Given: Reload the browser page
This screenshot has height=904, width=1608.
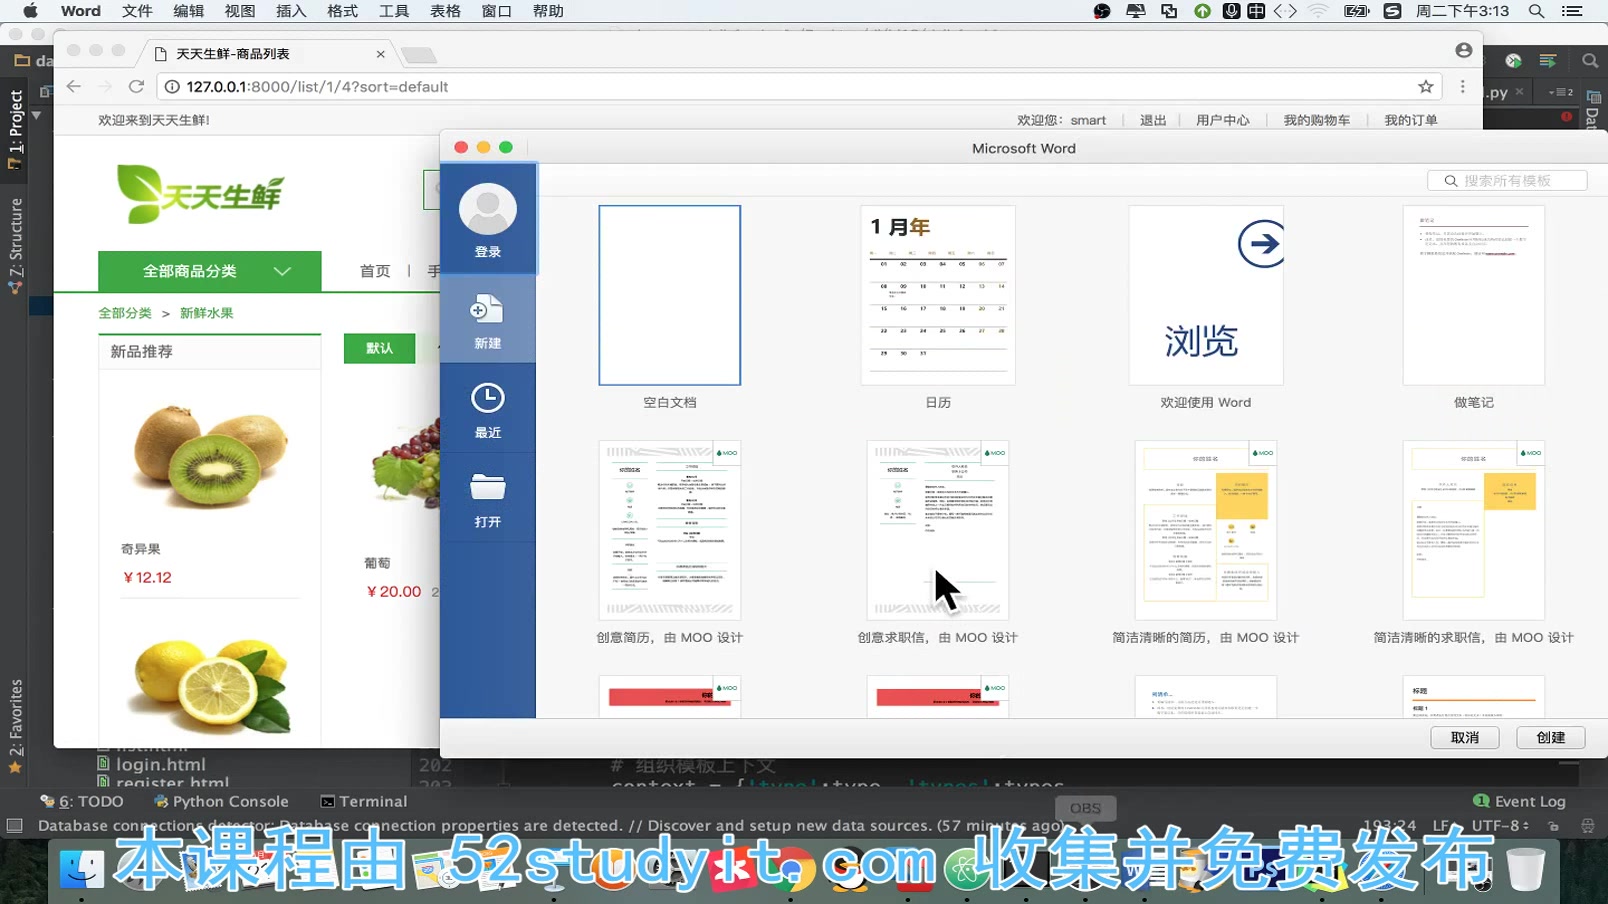Looking at the screenshot, I should tap(137, 87).
